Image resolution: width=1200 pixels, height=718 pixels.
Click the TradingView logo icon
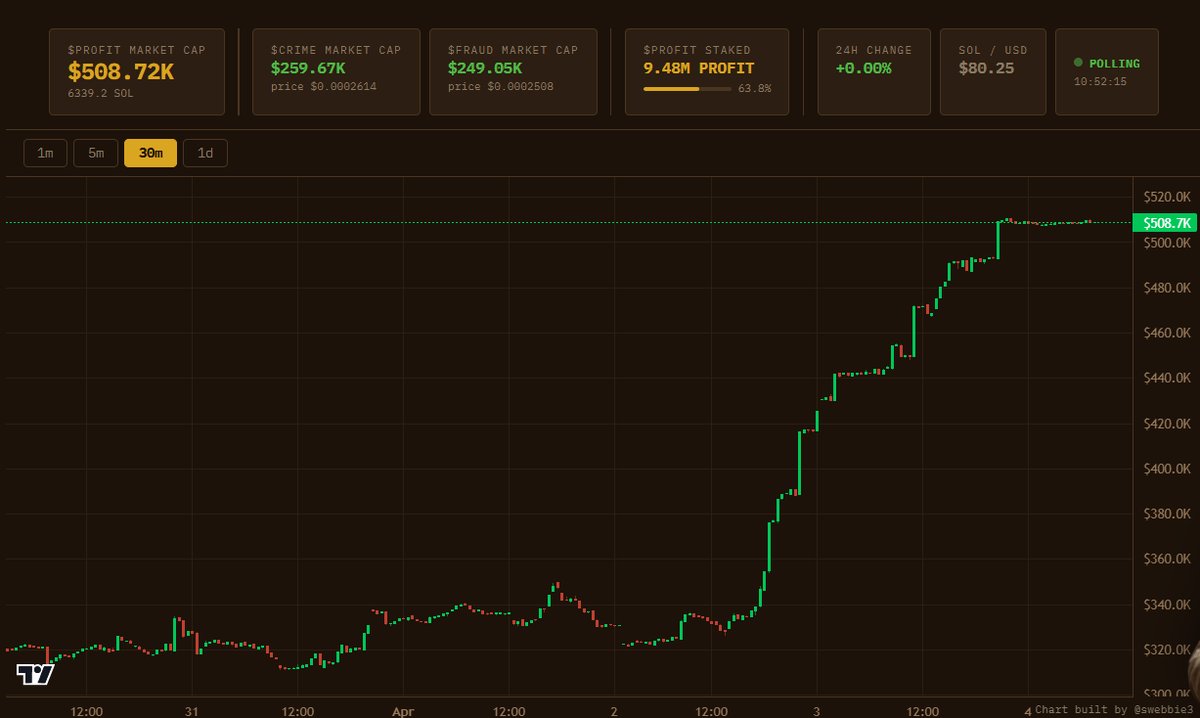[x=36, y=674]
